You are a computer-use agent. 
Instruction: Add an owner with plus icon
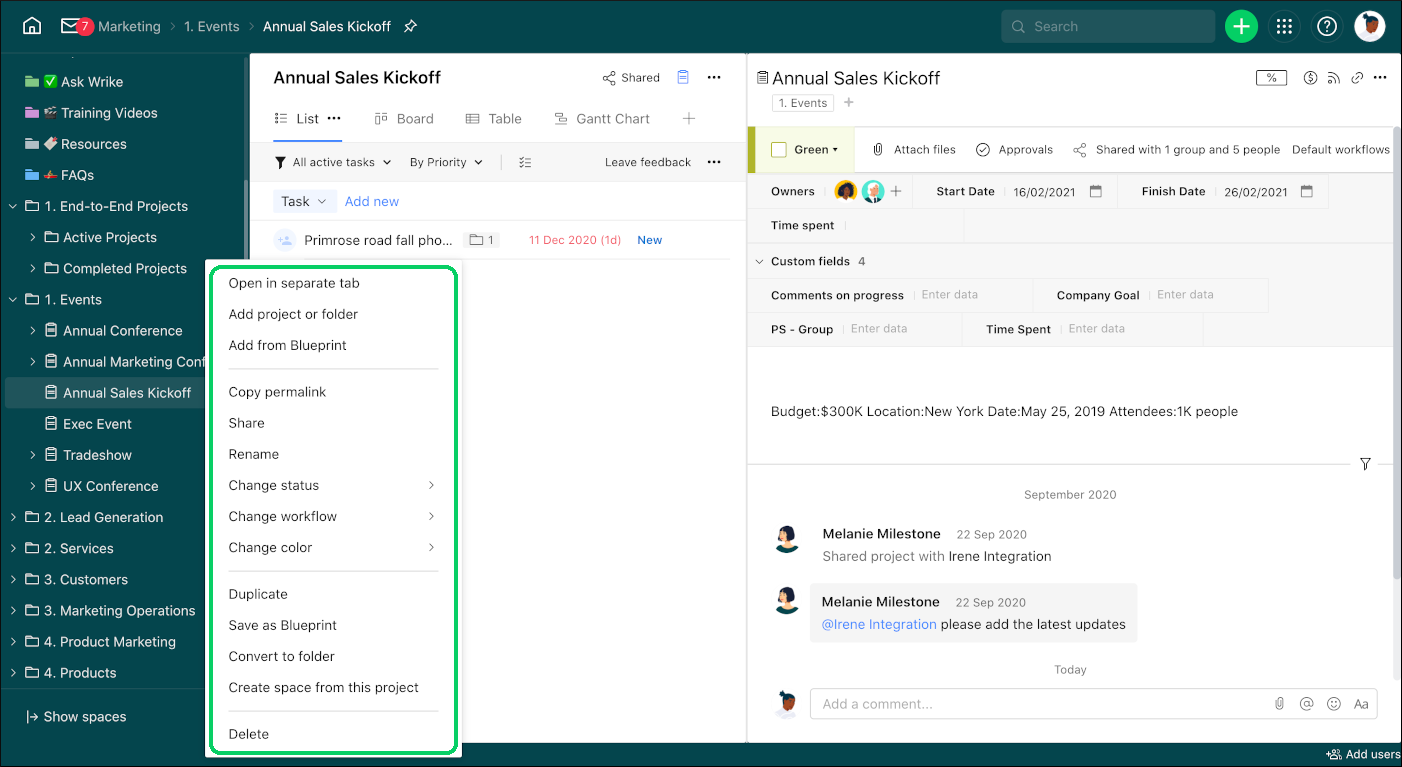point(896,191)
